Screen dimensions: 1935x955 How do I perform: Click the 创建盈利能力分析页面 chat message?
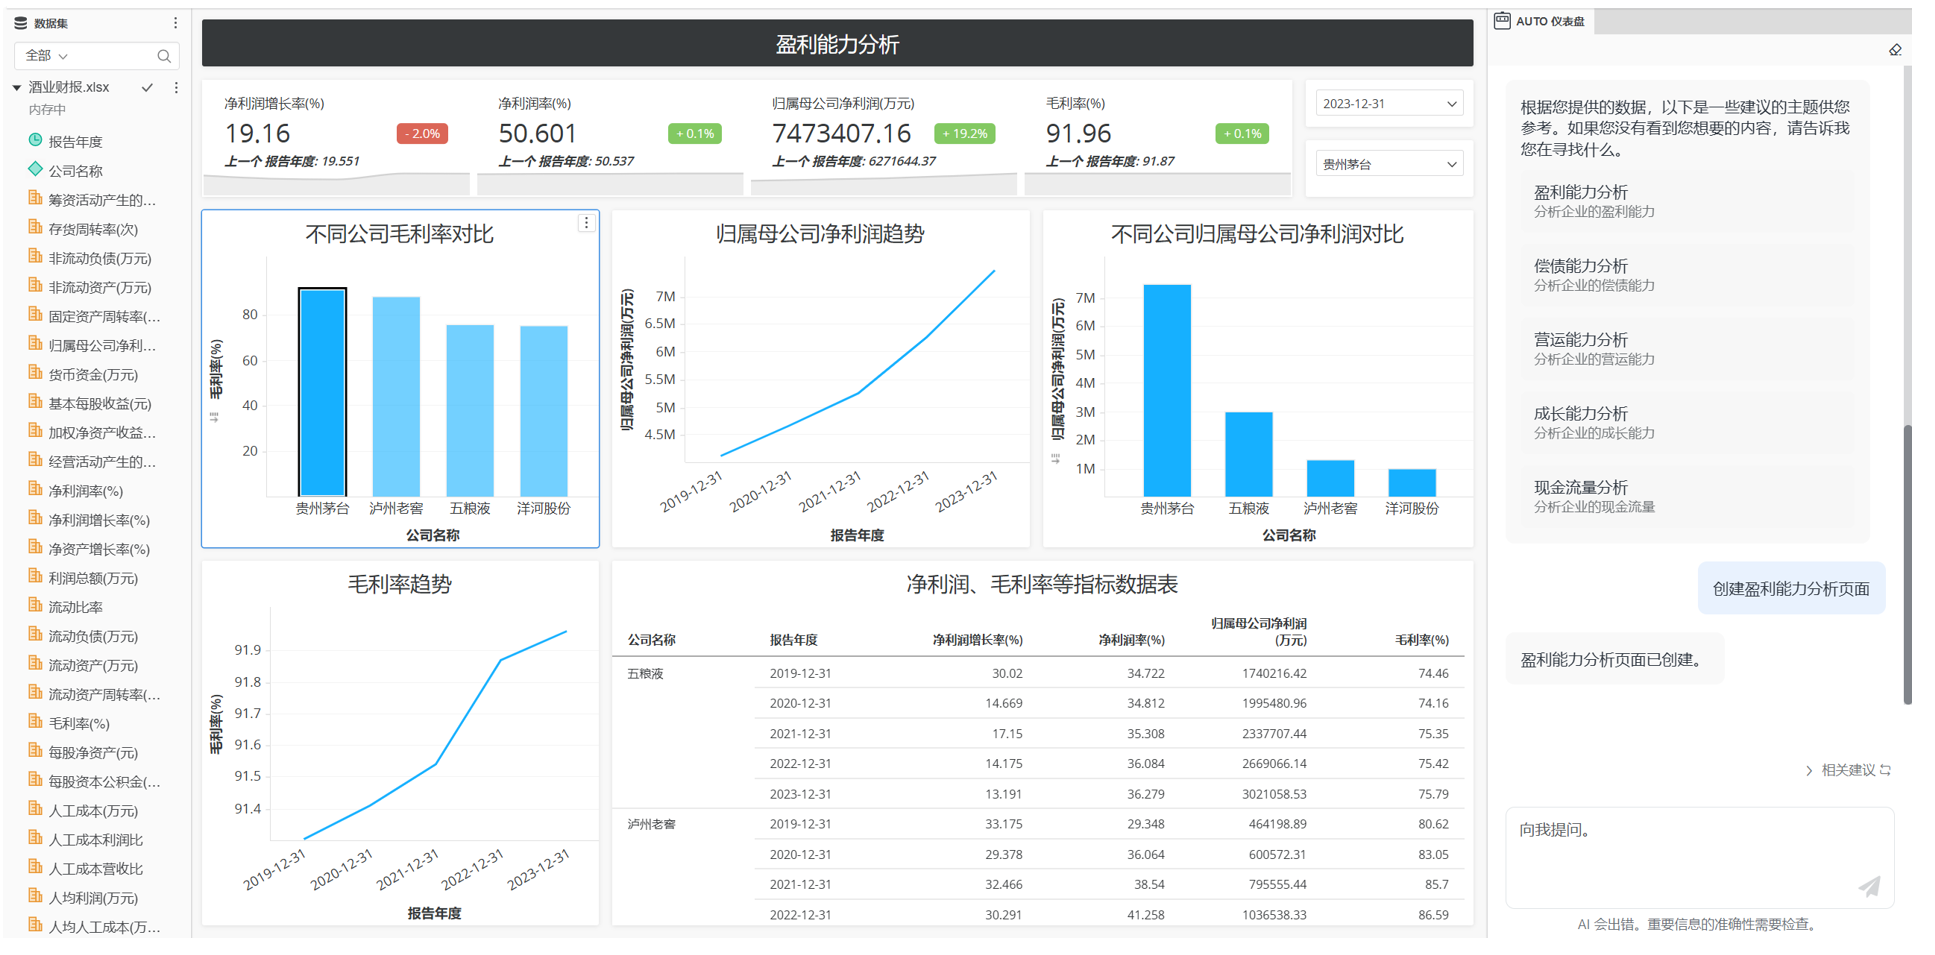[1791, 589]
